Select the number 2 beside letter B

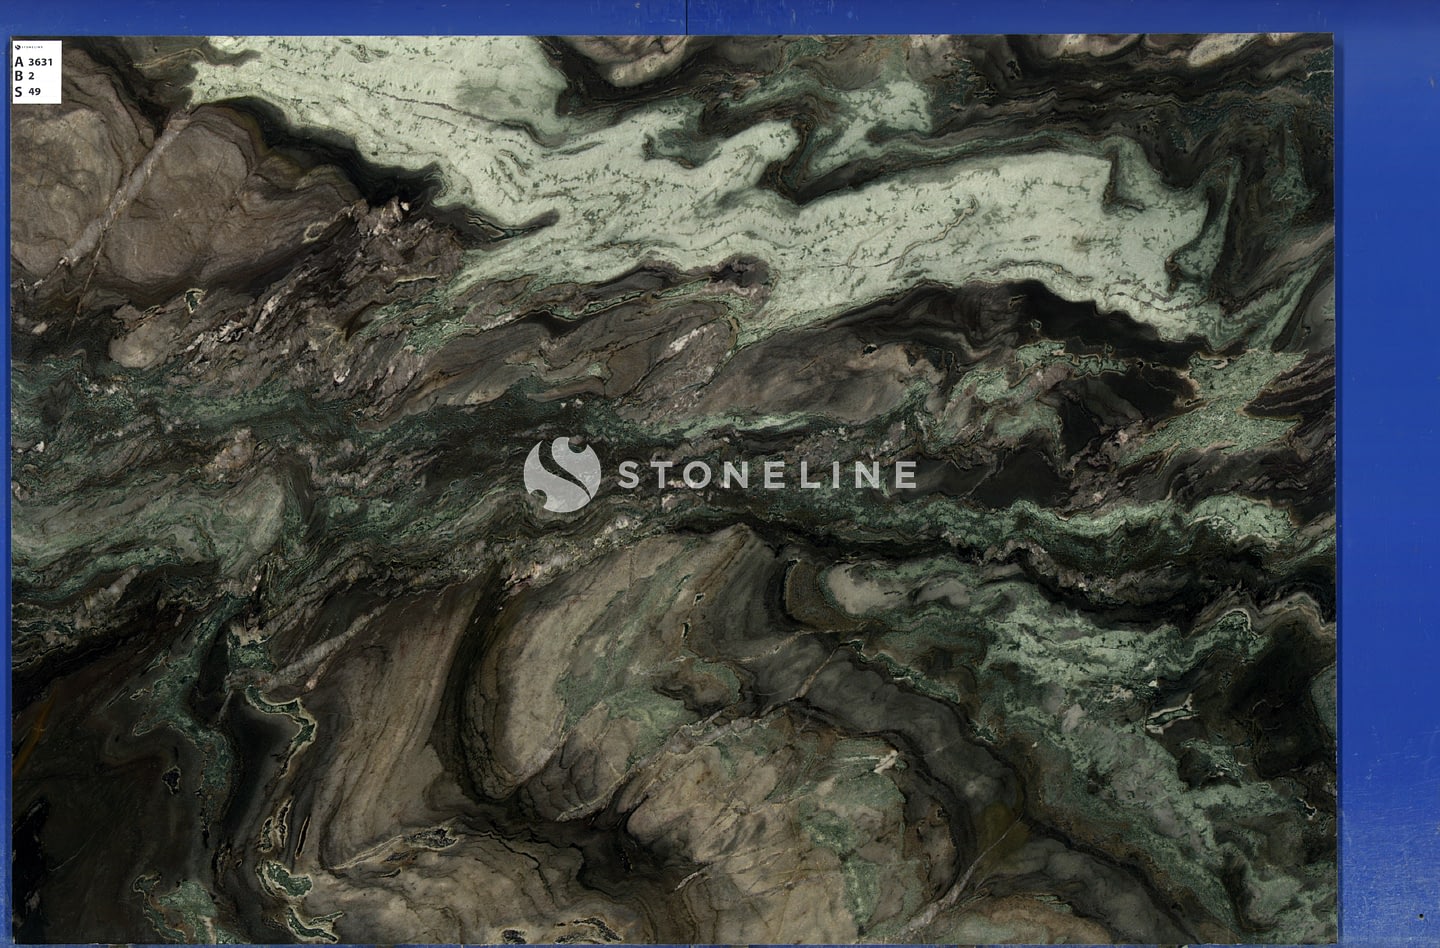(32, 76)
